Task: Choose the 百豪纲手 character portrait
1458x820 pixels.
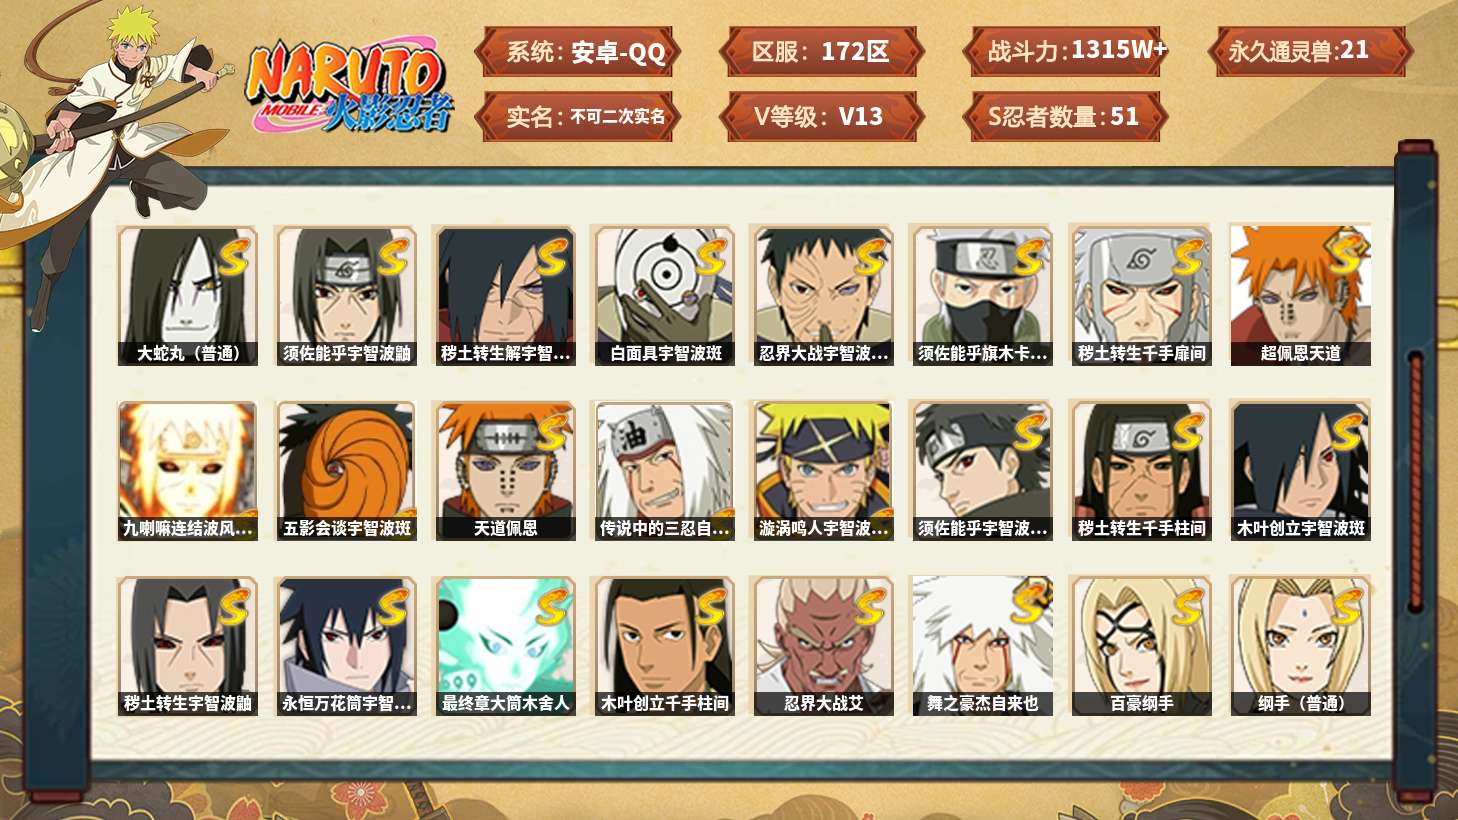Action: pyautogui.click(x=1141, y=646)
